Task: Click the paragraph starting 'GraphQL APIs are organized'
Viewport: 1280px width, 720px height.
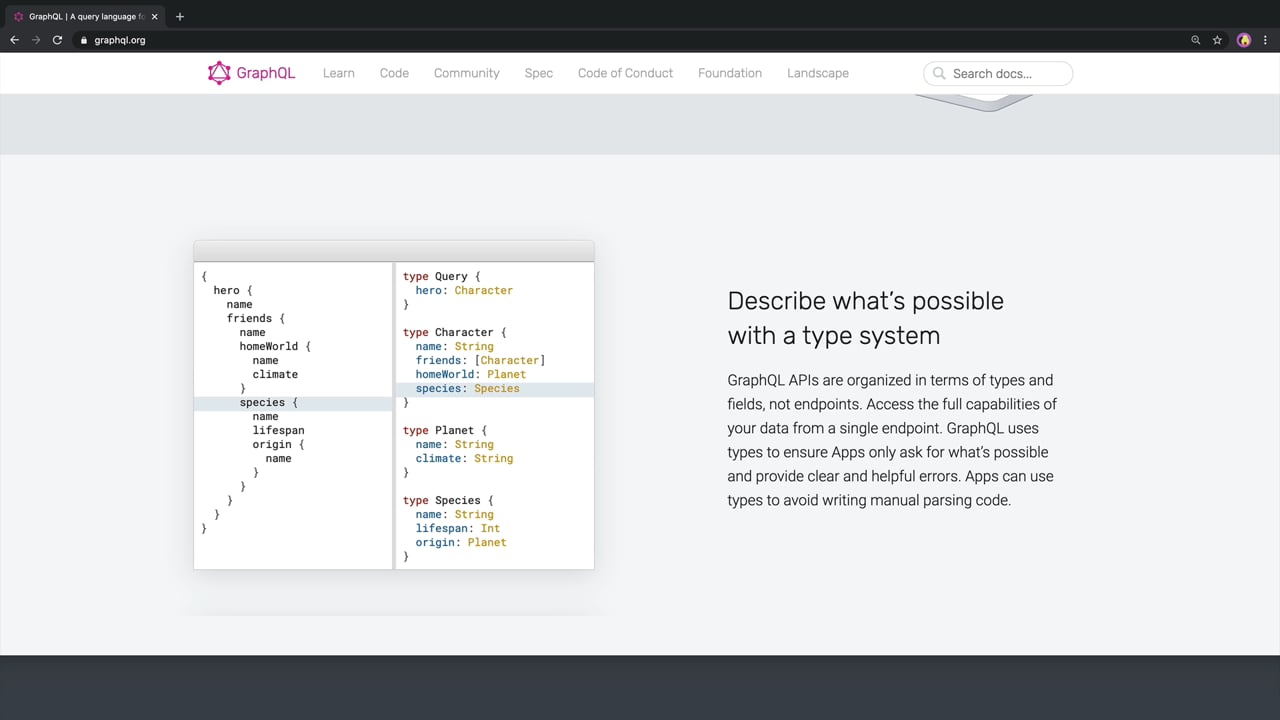Action: tap(892, 440)
